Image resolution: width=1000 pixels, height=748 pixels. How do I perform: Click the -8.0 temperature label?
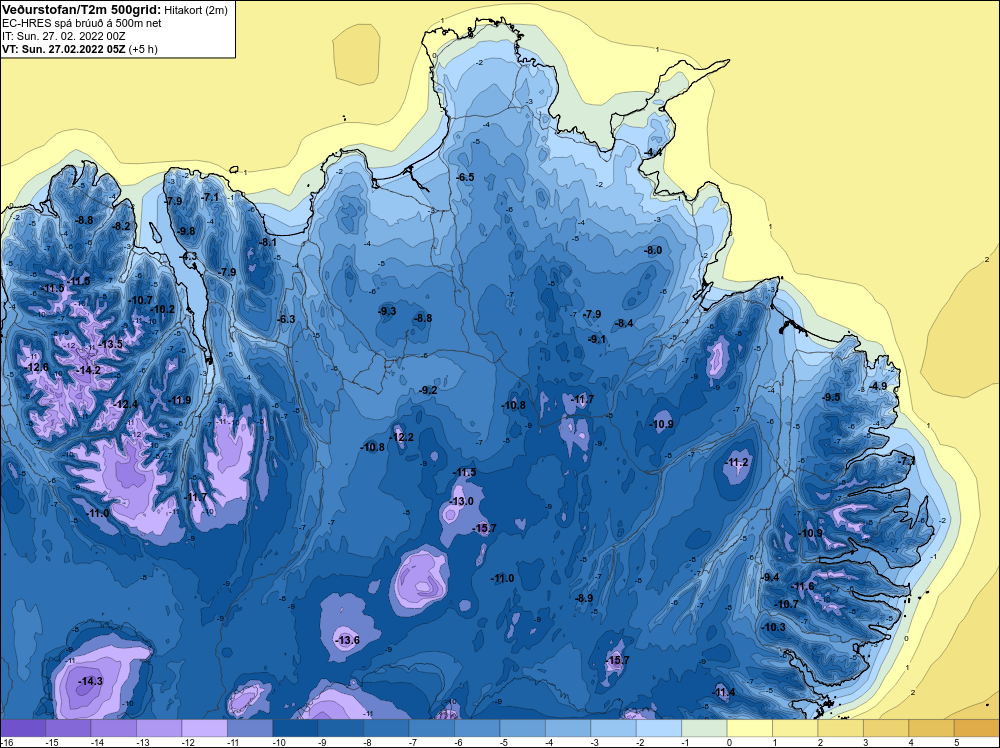click(652, 251)
